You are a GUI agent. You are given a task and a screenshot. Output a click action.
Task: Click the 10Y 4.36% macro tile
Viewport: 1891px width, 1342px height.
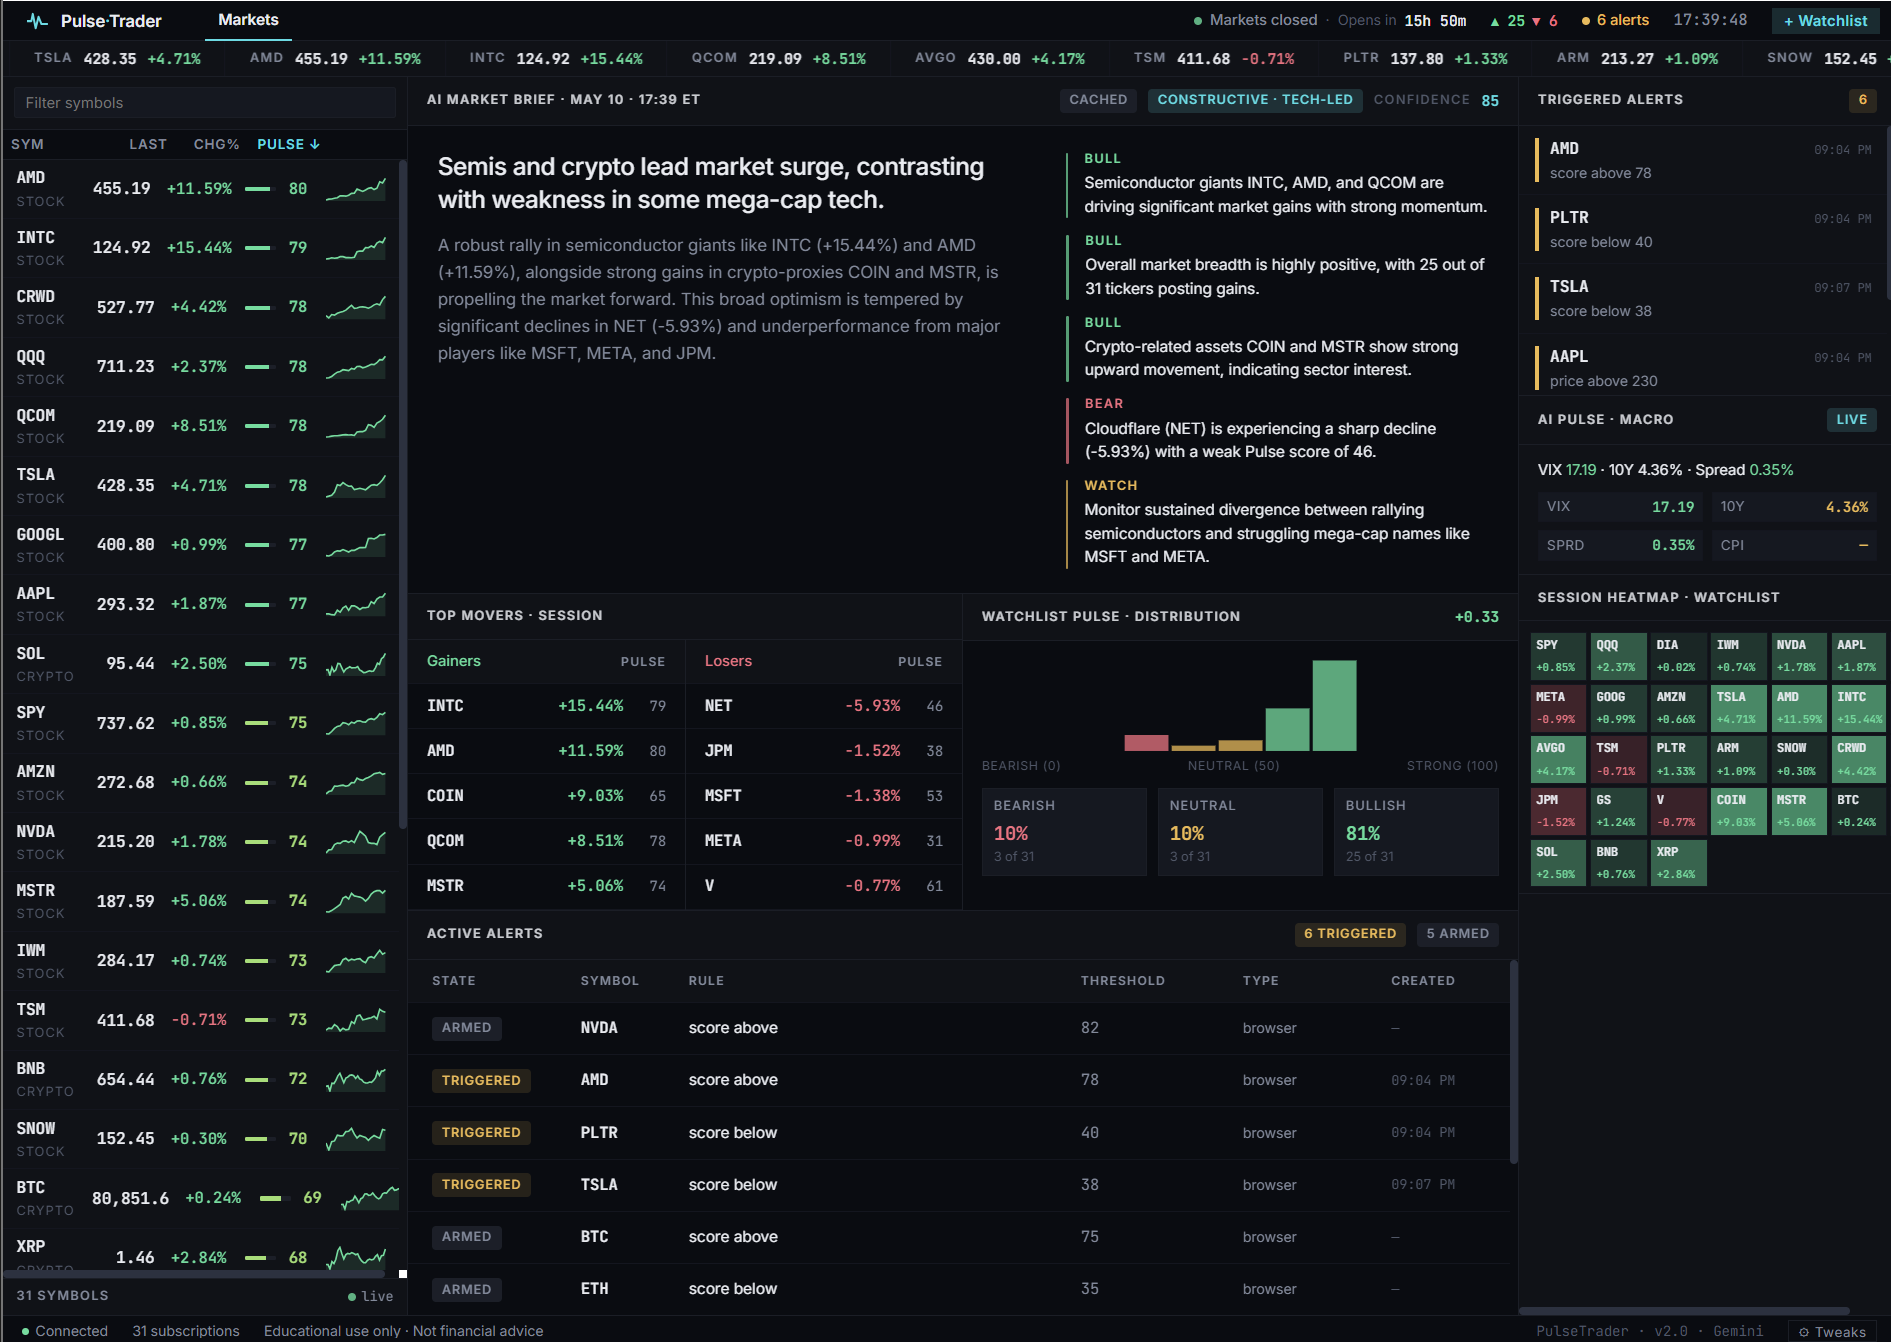(x=1794, y=507)
